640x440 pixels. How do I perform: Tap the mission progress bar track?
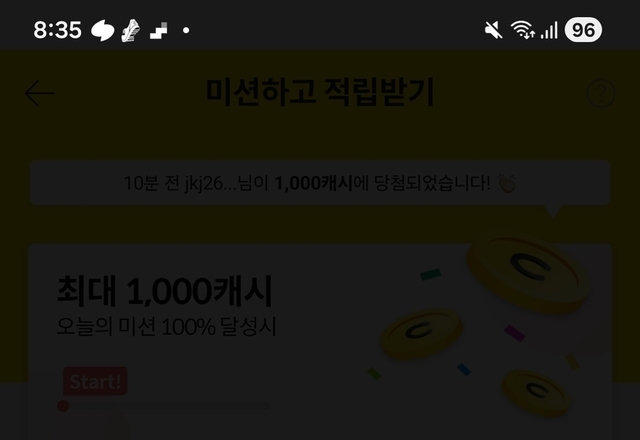(164, 406)
